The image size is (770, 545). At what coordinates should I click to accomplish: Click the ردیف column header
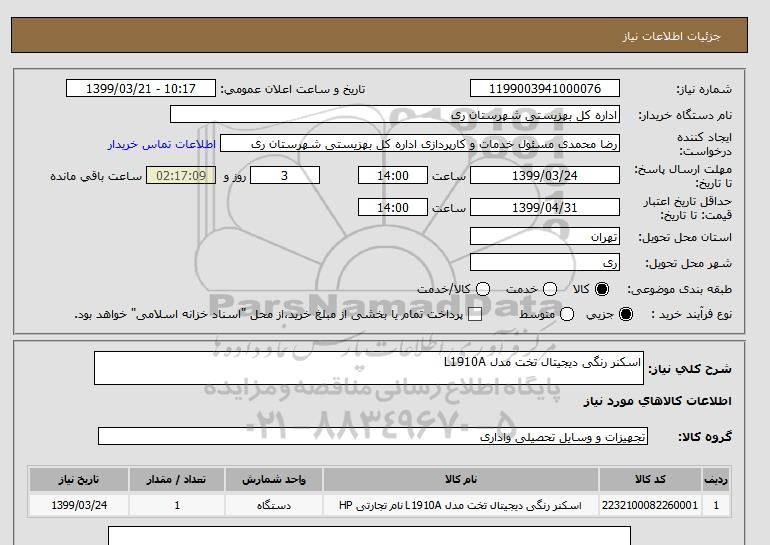point(716,479)
